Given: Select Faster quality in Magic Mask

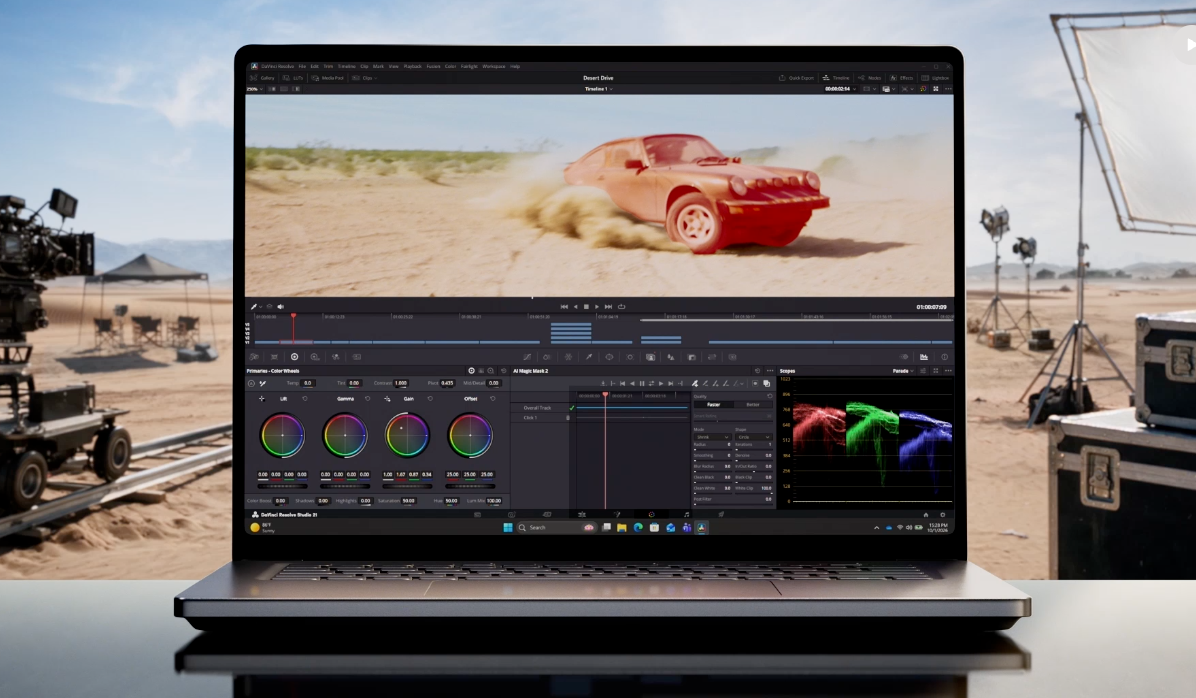Looking at the screenshot, I should 713,405.
